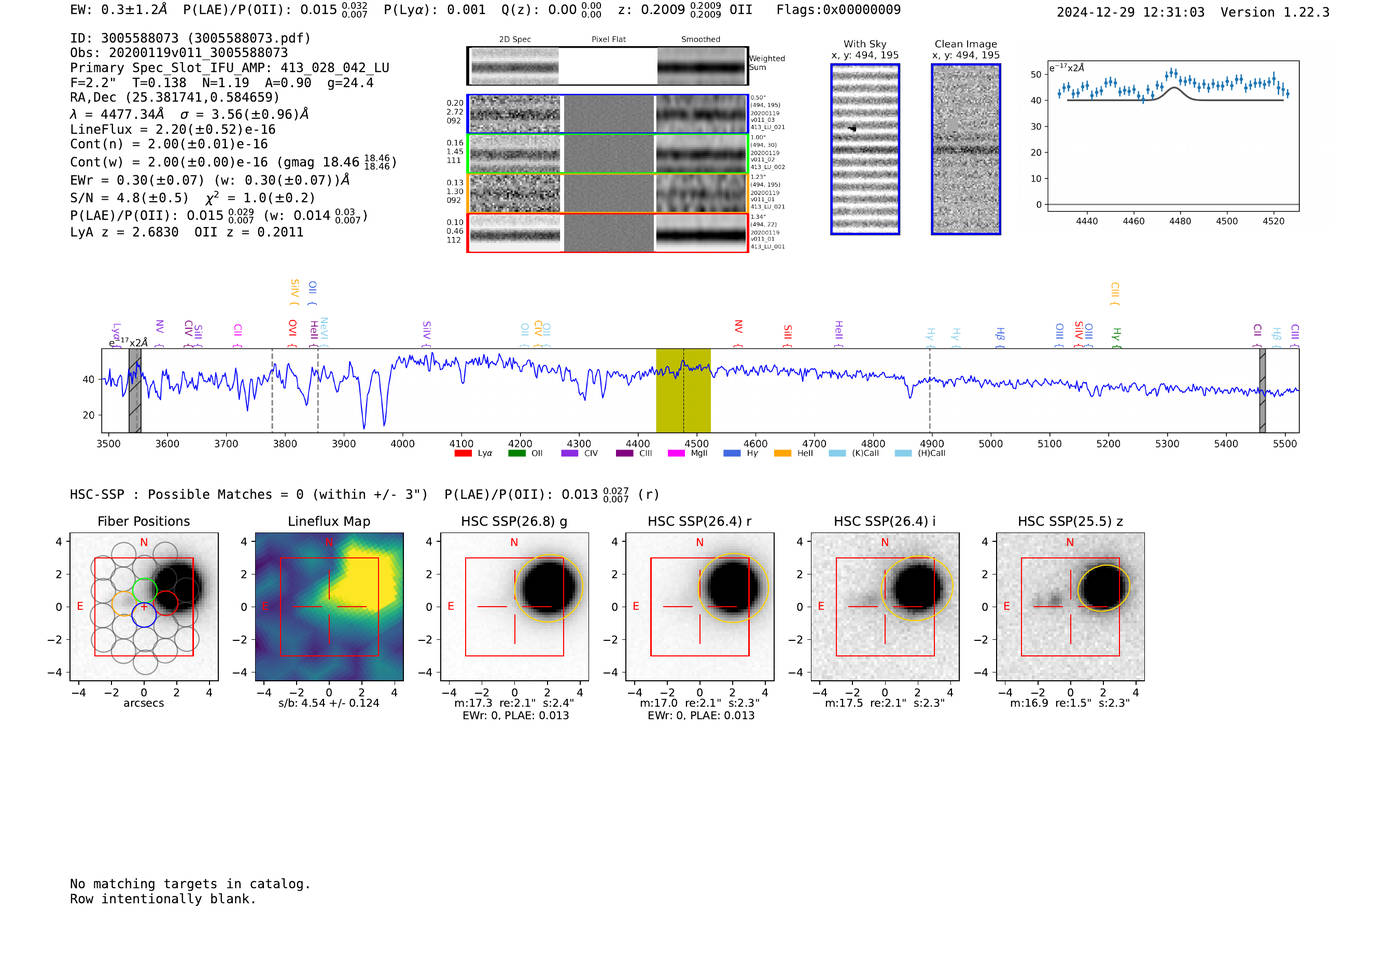This screenshot has width=1400, height=953.
Task: Click the red fiber circle in Fiber Positions
Action: pyautogui.click(x=165, y=603)
